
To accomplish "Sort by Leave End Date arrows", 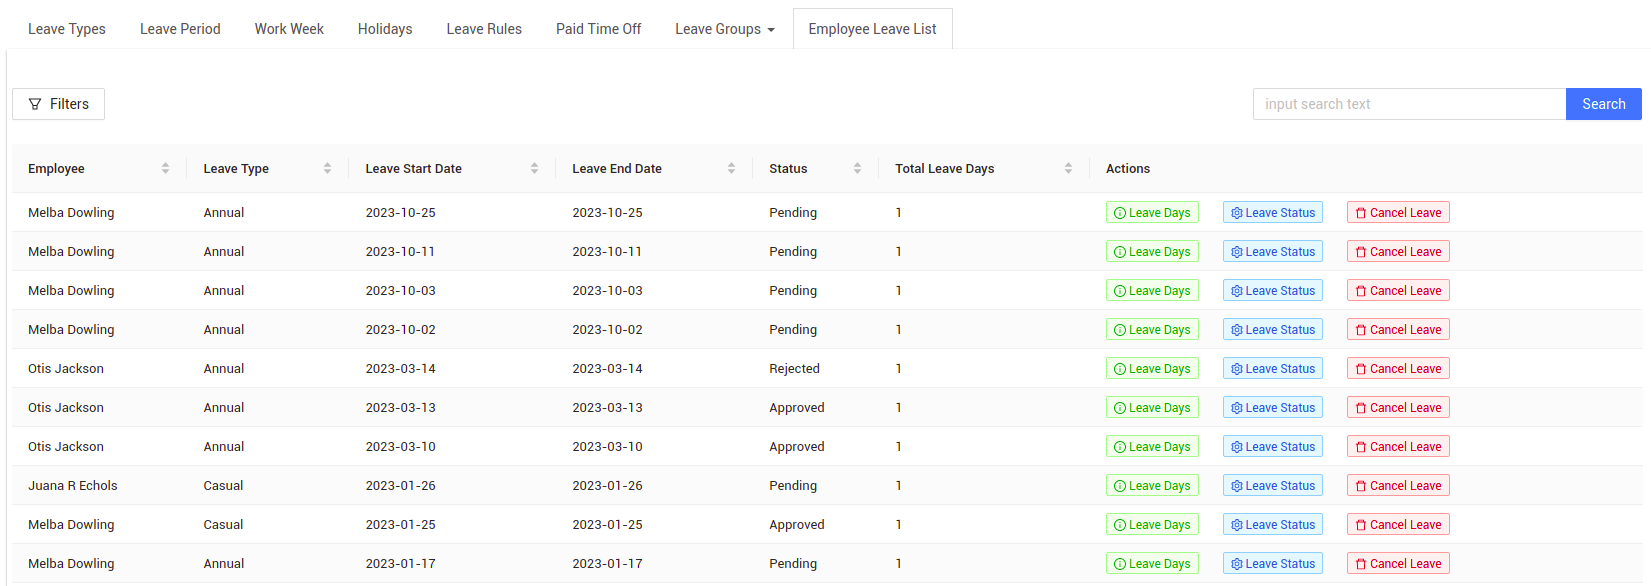I will coord(731,169).
